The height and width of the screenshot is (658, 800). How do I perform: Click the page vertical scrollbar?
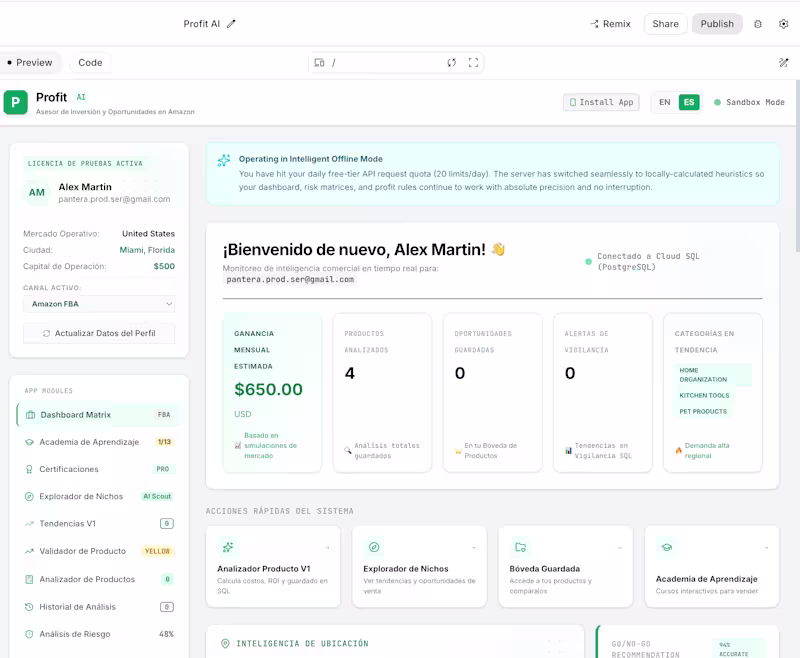797,166
